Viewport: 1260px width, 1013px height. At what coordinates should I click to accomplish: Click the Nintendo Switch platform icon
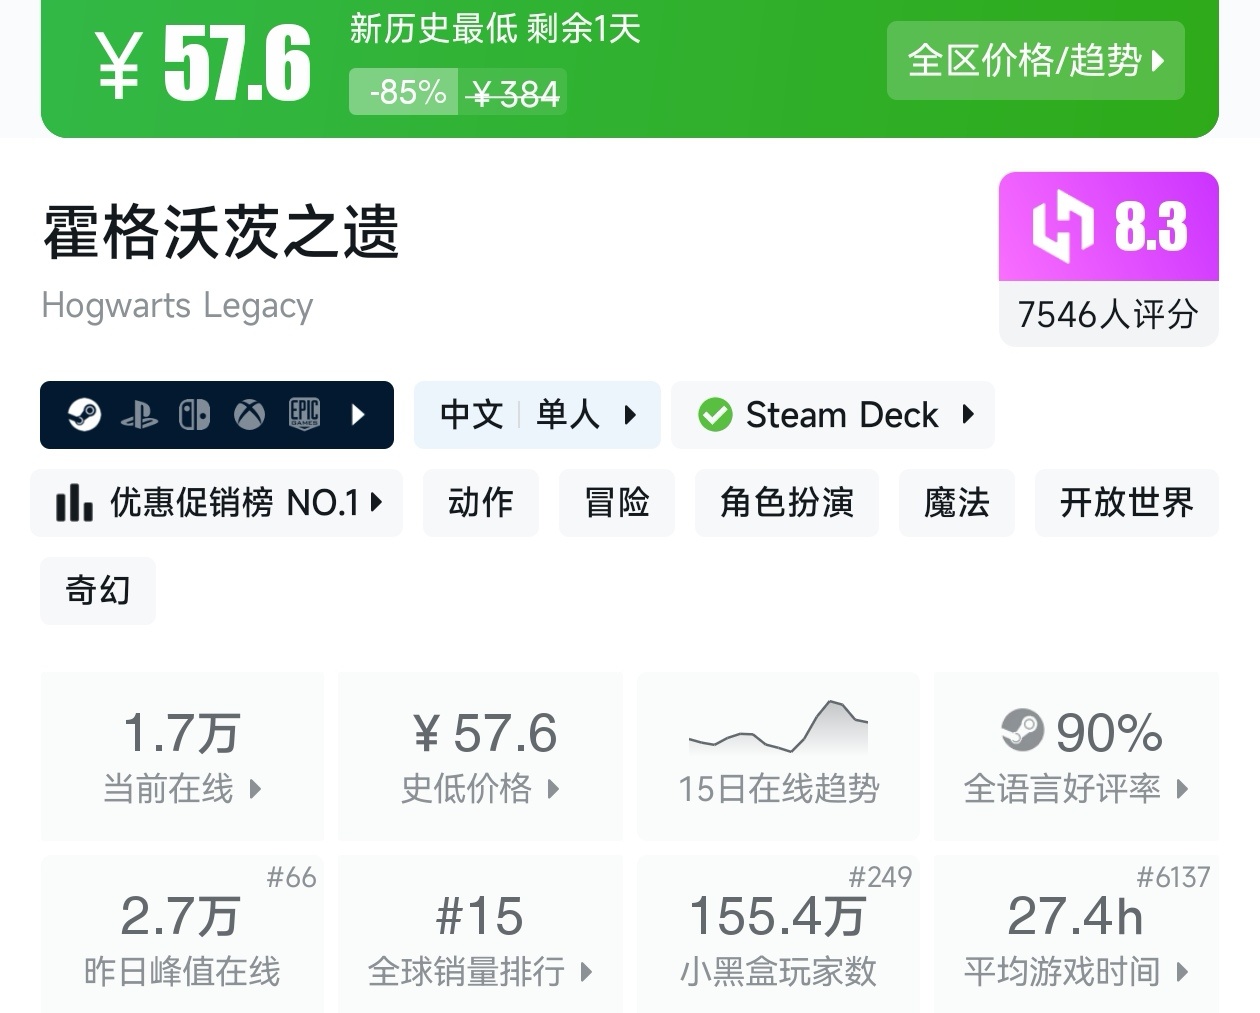194,415
